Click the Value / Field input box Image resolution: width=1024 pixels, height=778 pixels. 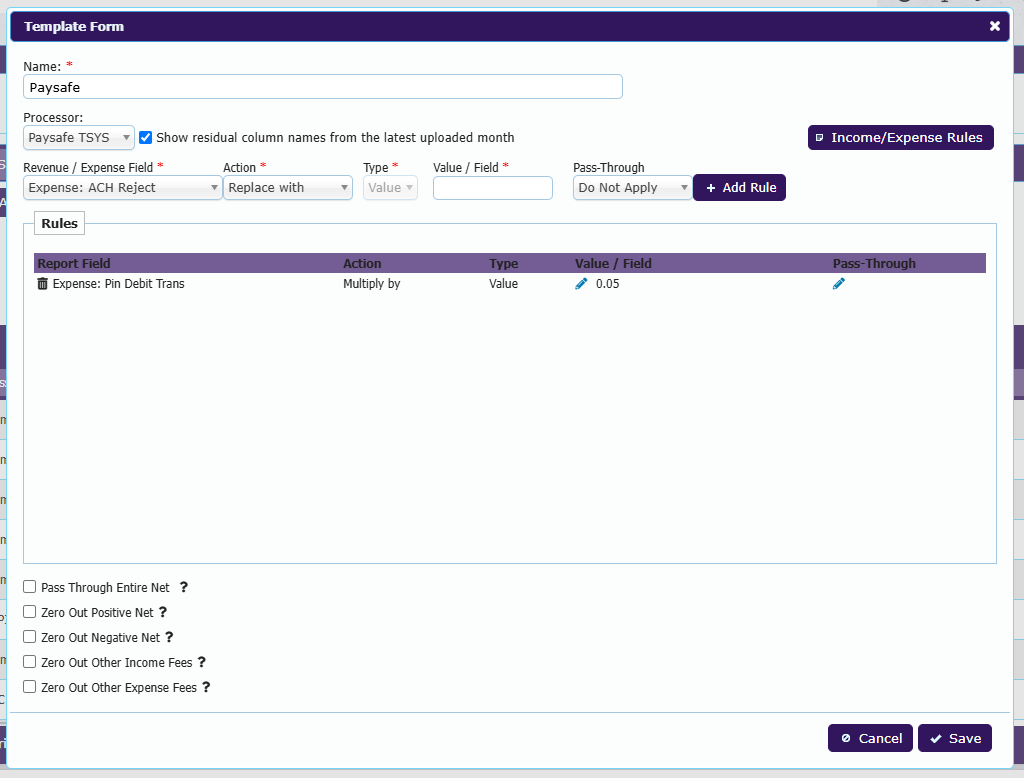click(492, 188)
